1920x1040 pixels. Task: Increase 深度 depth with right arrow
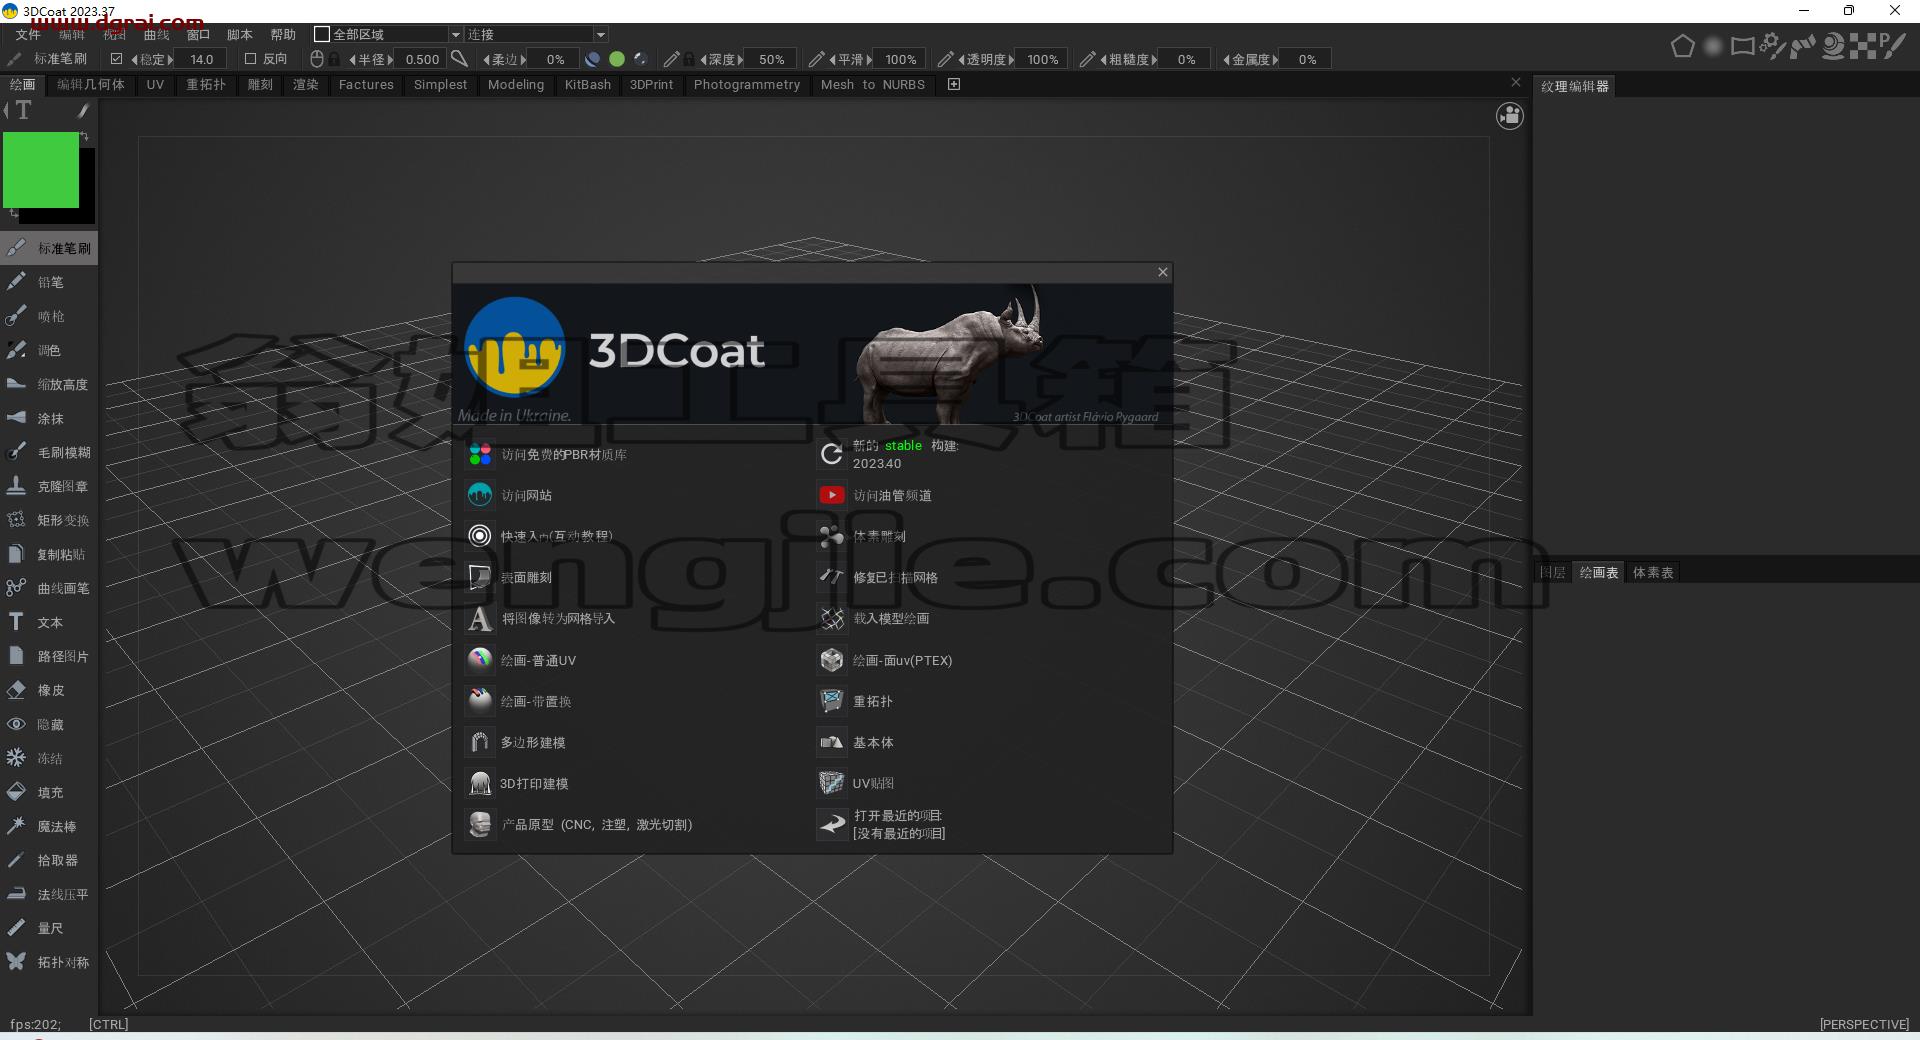[x=740, y=59]
